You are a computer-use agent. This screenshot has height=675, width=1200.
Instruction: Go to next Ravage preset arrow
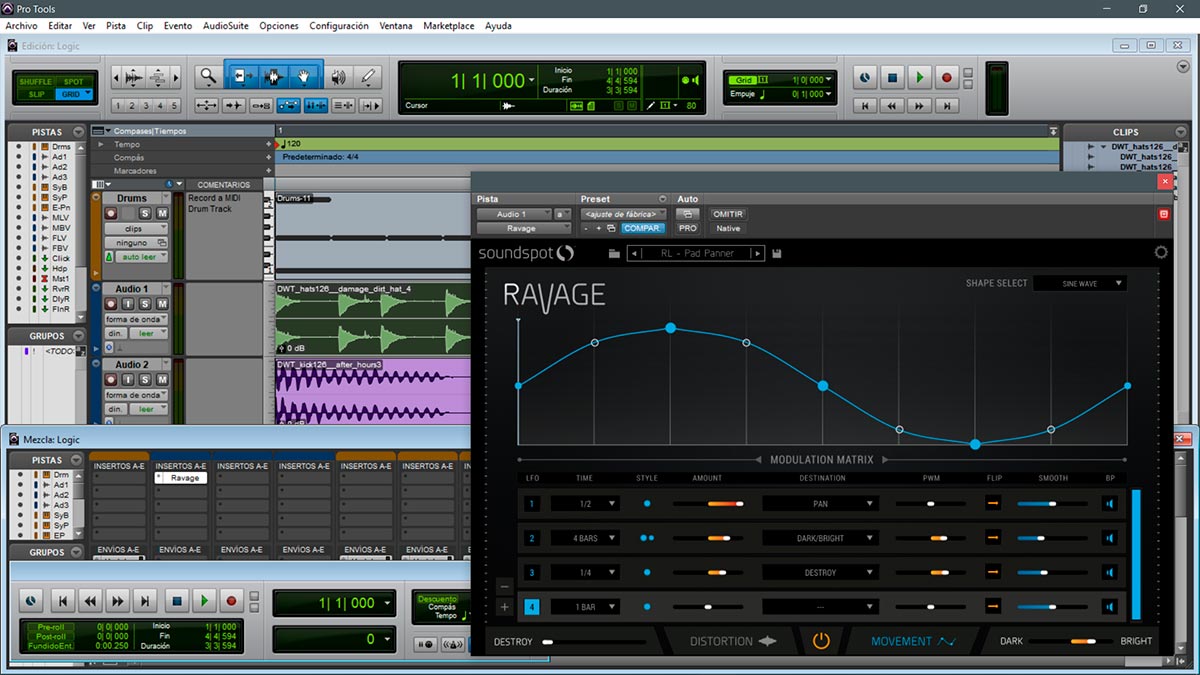[758, 254]
